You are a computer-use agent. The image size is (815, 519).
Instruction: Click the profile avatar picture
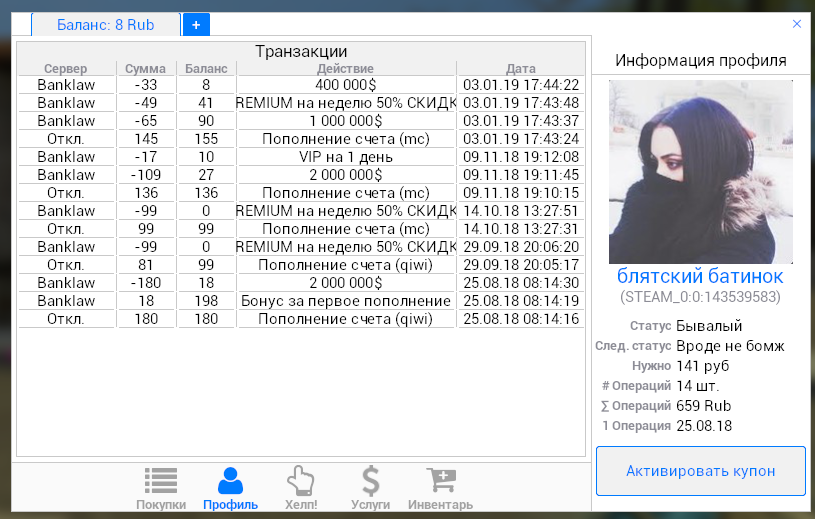(x=701, y=171)
